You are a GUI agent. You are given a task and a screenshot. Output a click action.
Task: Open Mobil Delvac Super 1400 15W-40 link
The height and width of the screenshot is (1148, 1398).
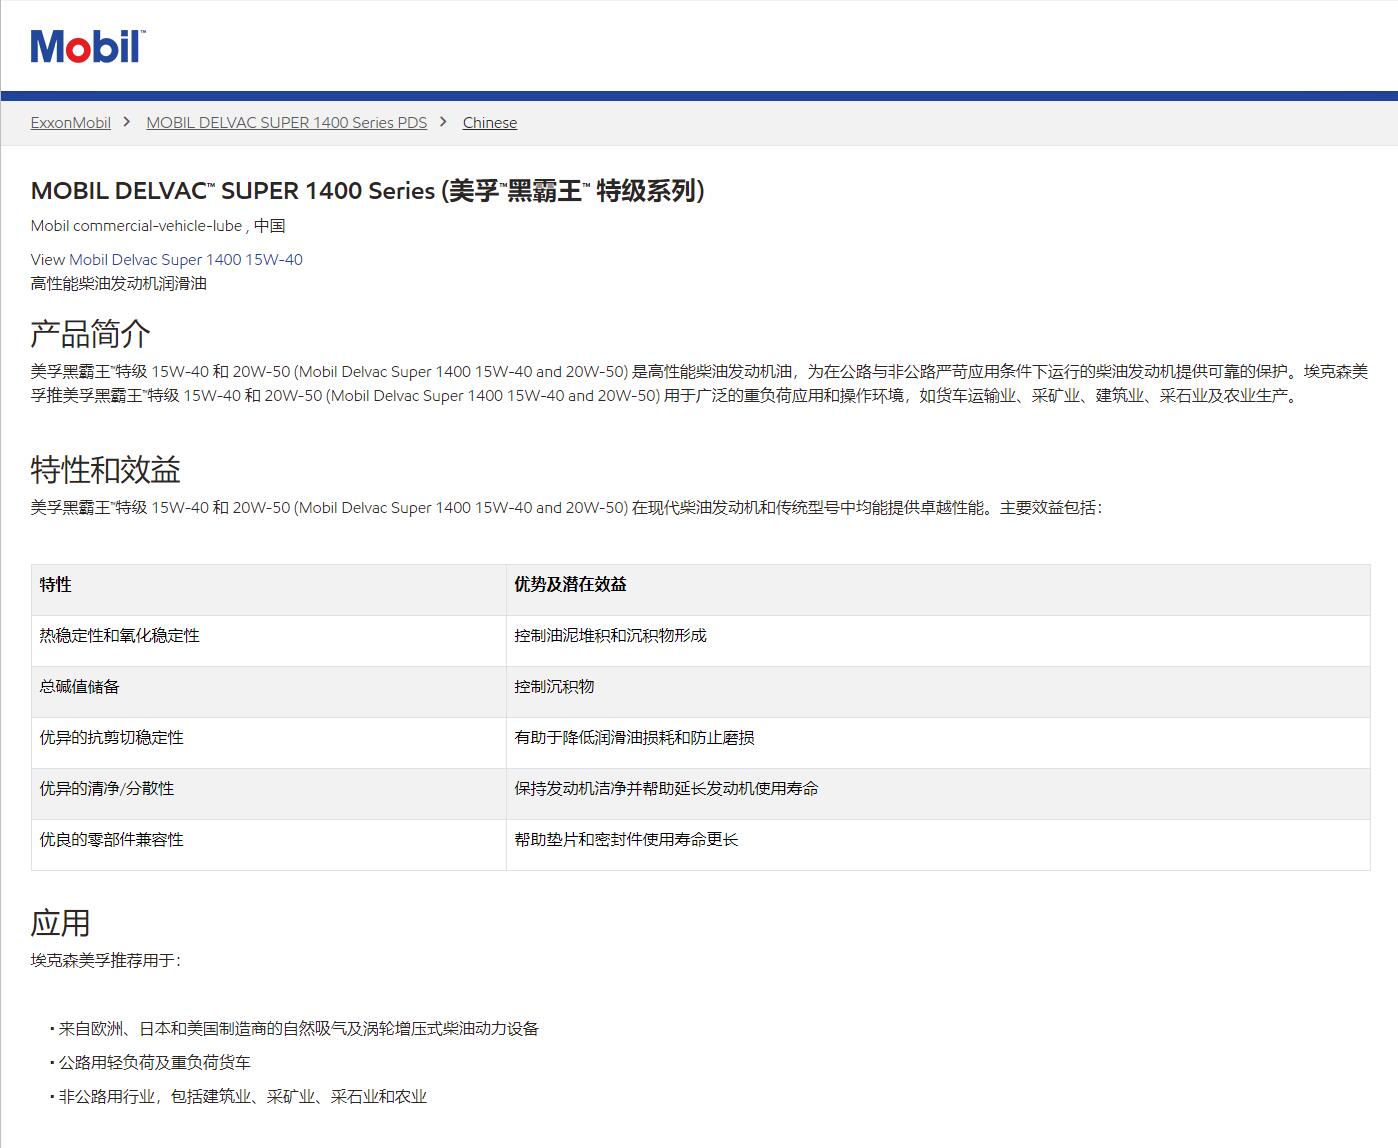coord(186,259)
